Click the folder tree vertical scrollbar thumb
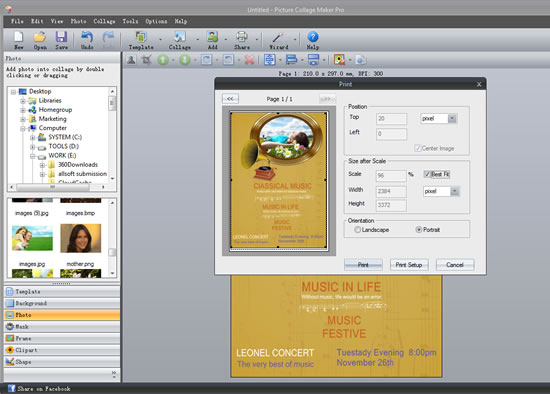This screenshot has height=394, width=550. click(x=112, y=104)
